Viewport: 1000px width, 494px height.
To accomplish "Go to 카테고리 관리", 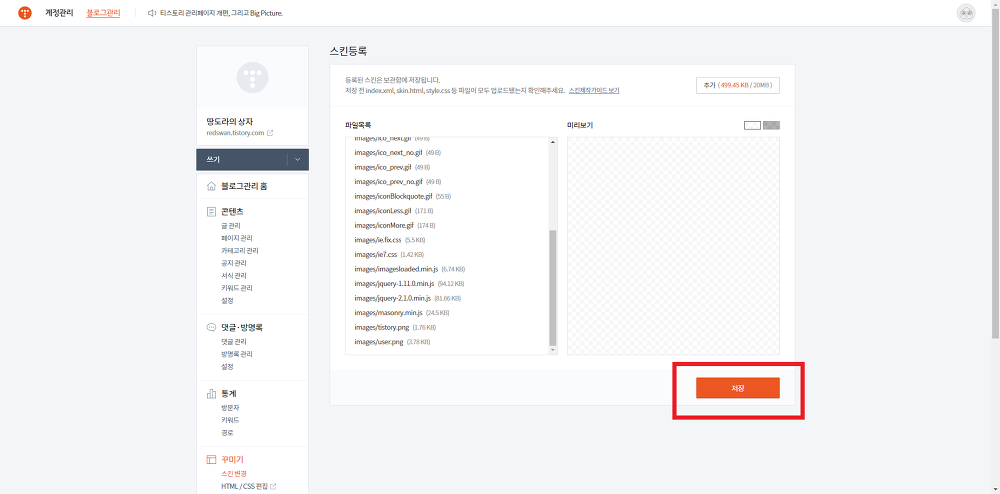I will (x=239, y=251).
